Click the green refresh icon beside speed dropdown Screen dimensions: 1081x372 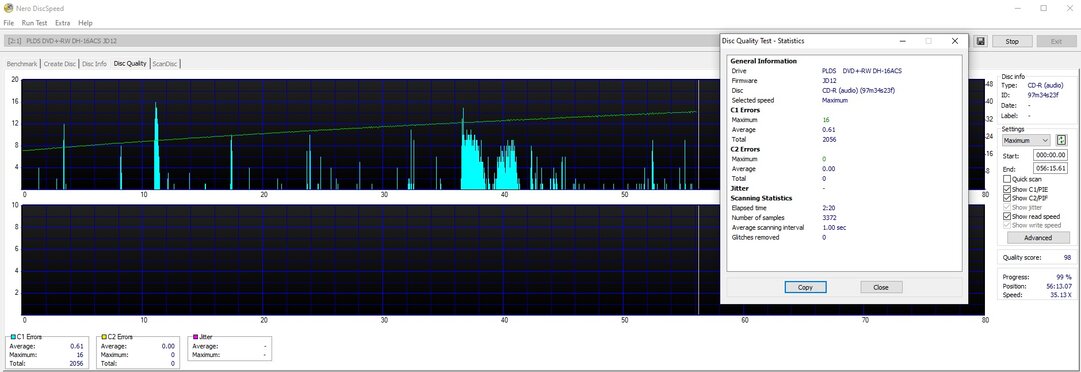1061,140
